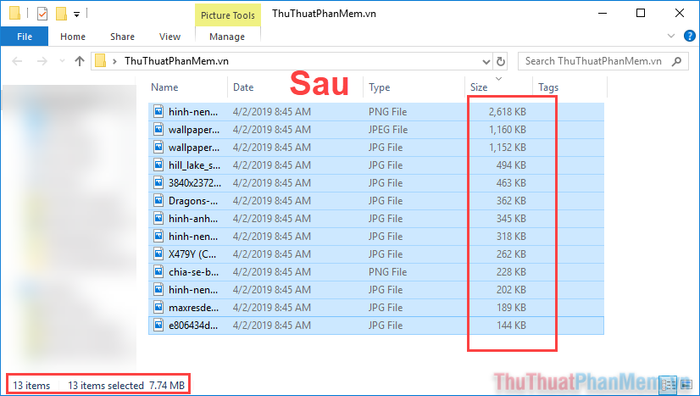The image size is (700, 396).
Task: Click the folder icon in address bar
Action: [x=100, y=61]
